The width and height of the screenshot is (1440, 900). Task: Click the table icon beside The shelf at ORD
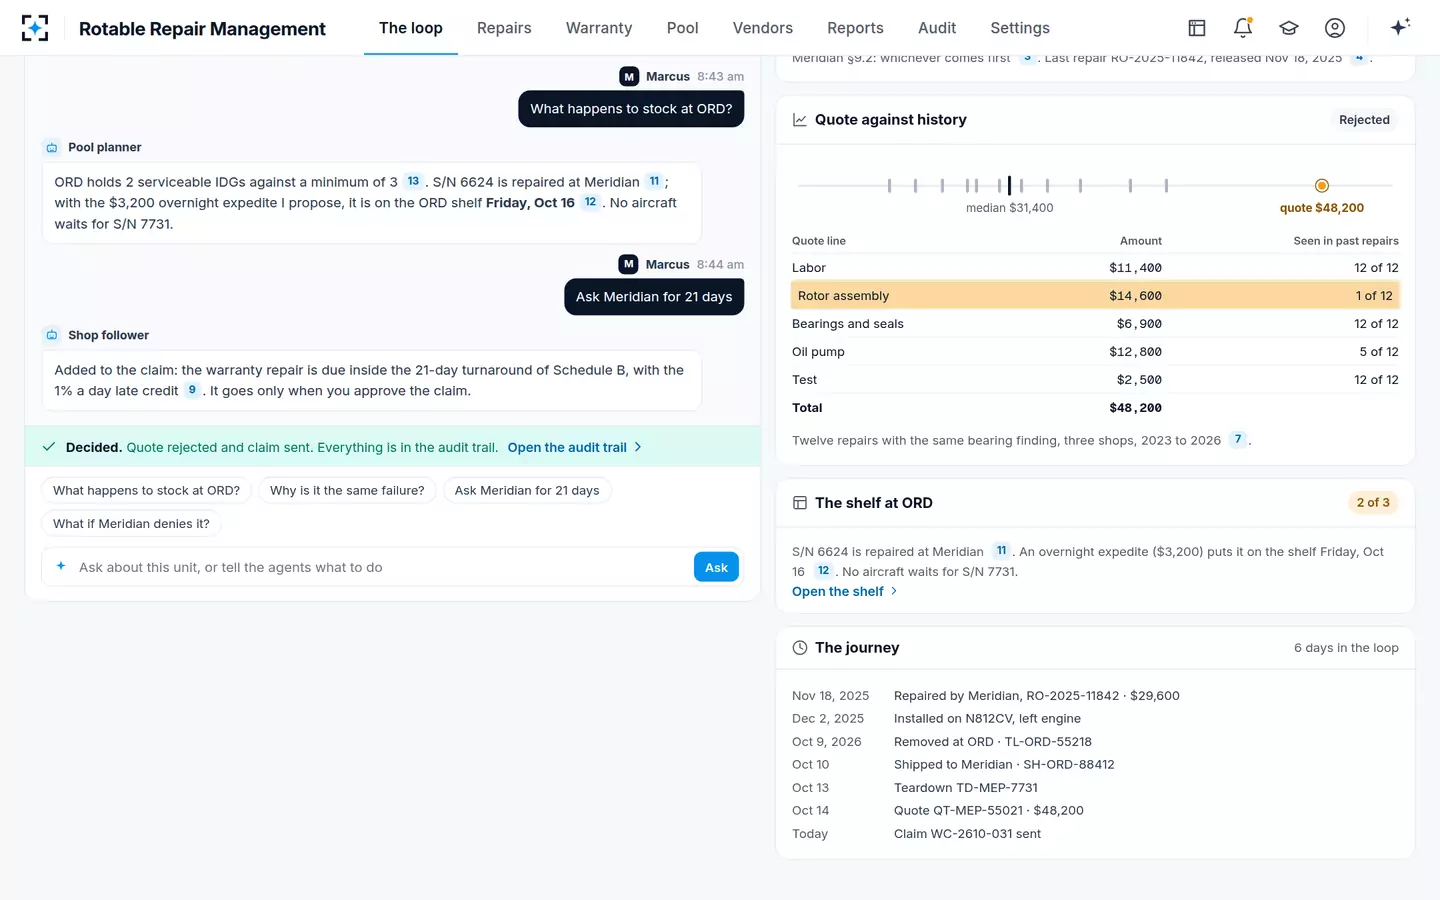(800, 503)
